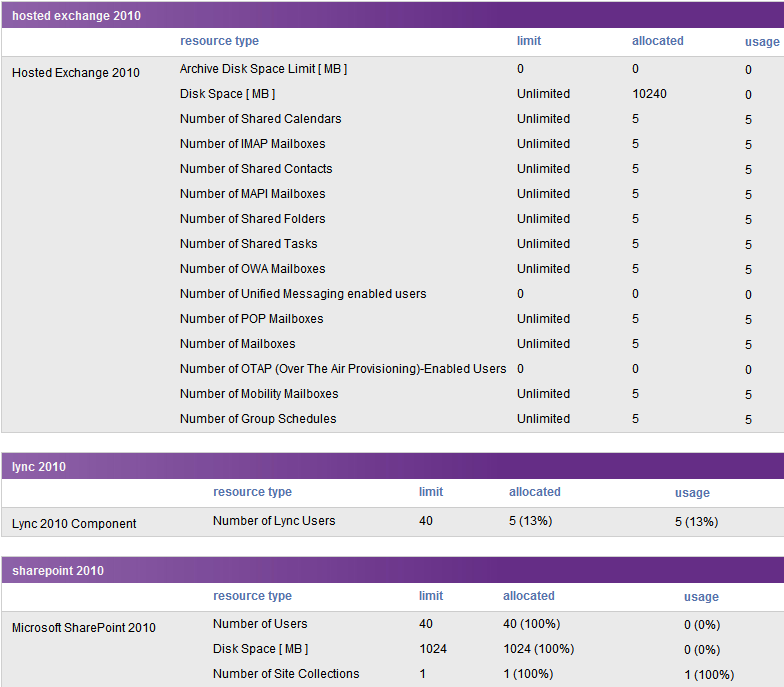Click Number of Users usage '0 (0%)'

[702, 625]
